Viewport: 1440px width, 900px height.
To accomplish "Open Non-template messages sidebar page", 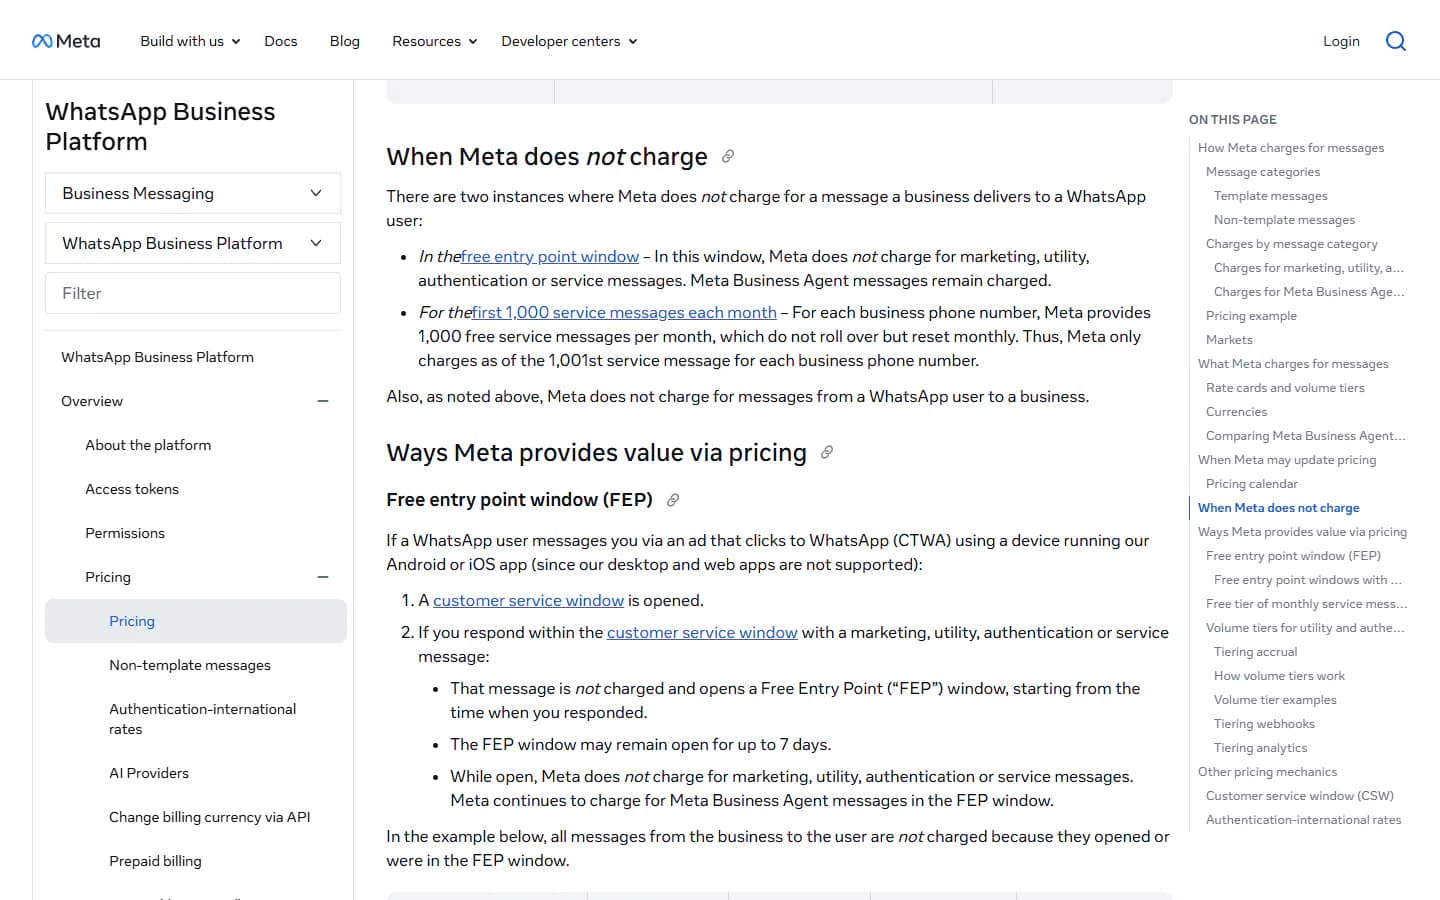I will 190,665.
